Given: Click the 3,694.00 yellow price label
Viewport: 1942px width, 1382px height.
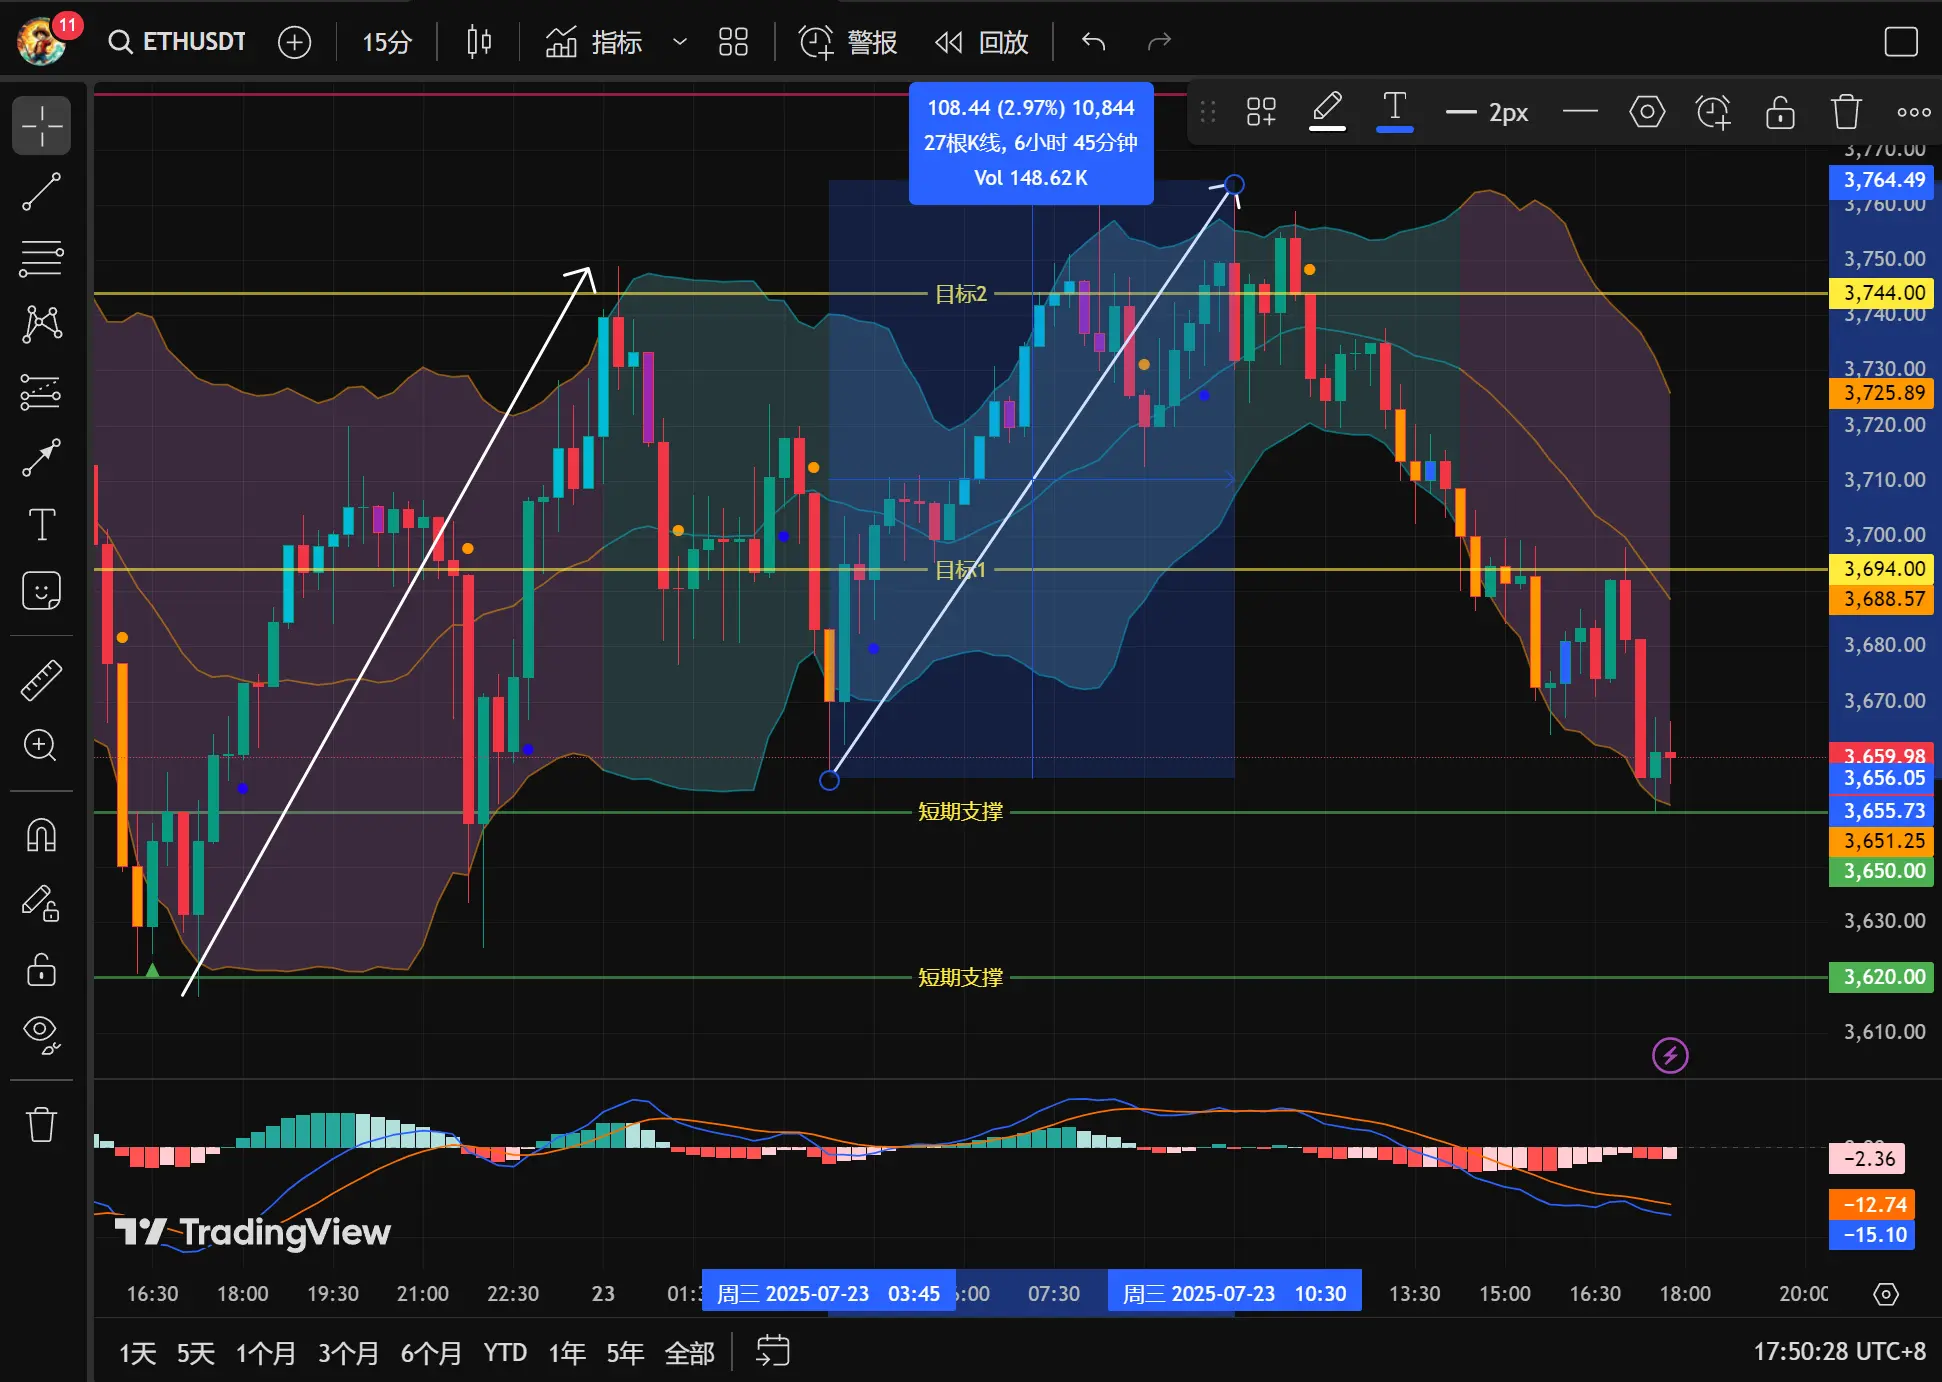Looking at the screenshot, I should click(x=1881, y=569).
